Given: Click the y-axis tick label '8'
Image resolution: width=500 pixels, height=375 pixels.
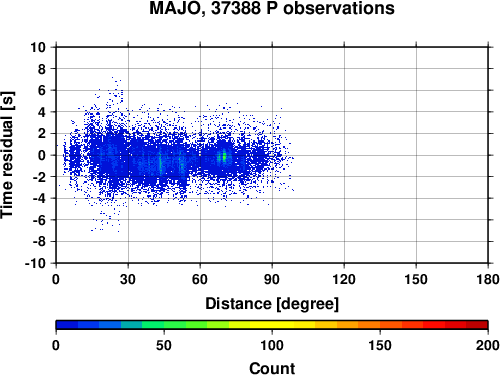Looking at the screenshot, I should [x=42, y=69].
